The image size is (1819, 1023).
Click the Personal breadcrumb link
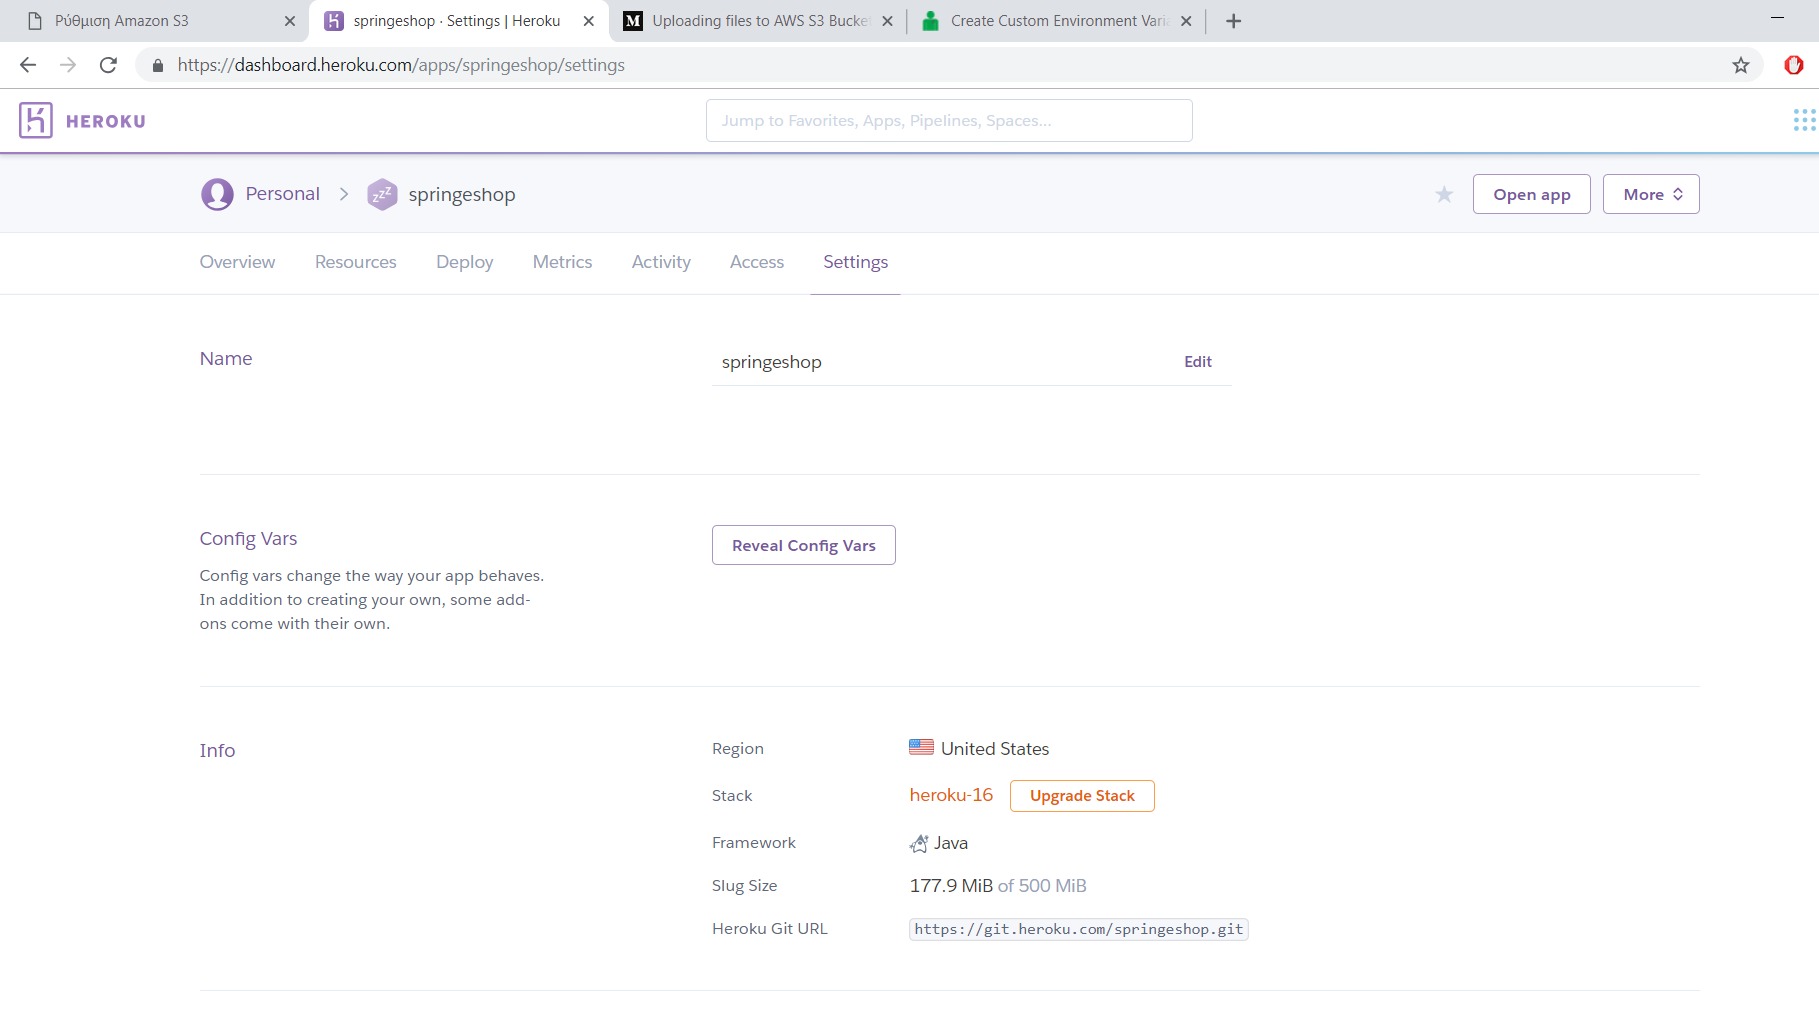pyautogui.click(x=283, y=194)
